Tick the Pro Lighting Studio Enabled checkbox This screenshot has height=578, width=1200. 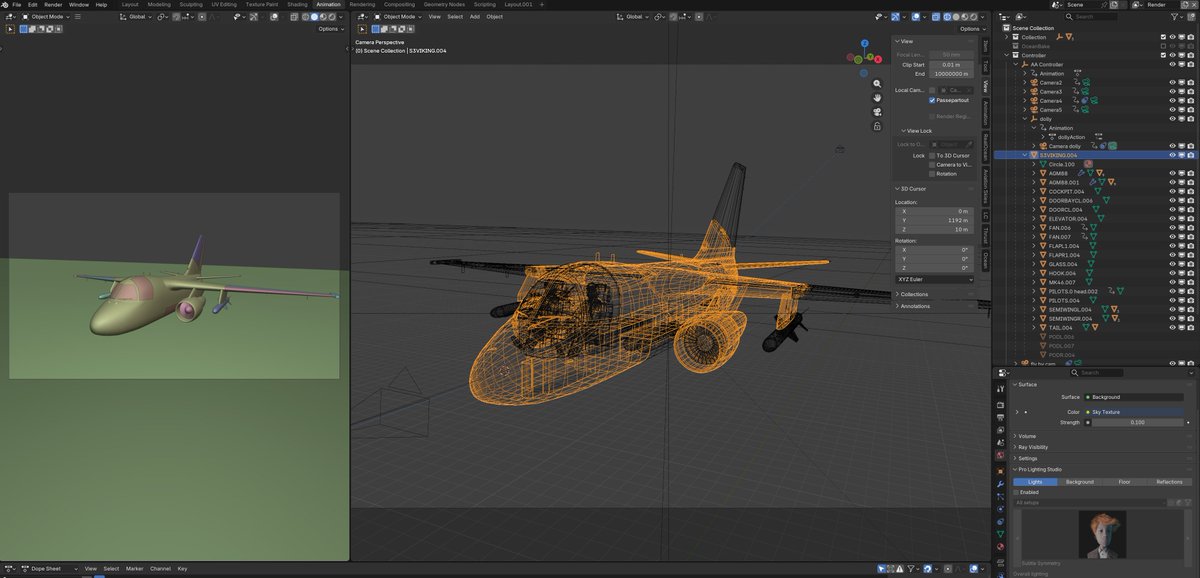pyautogui.click(x=1016, y=492)
